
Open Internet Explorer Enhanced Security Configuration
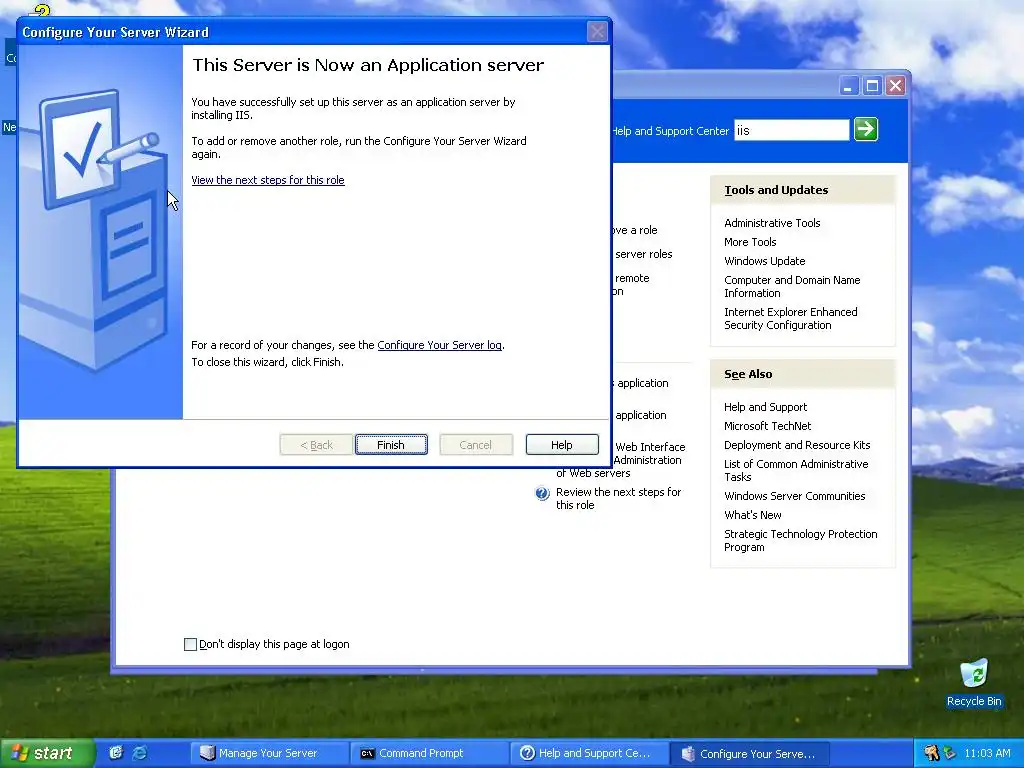790,318
